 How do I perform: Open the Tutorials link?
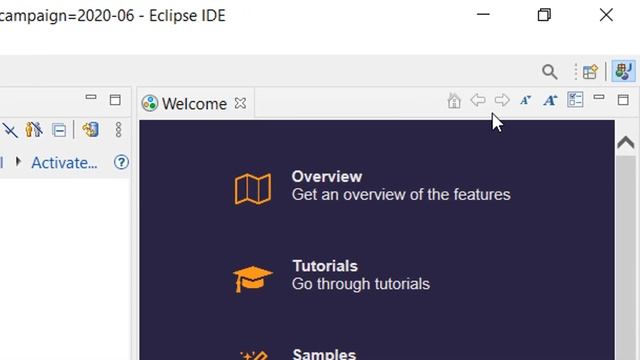[x=325, y=266]
